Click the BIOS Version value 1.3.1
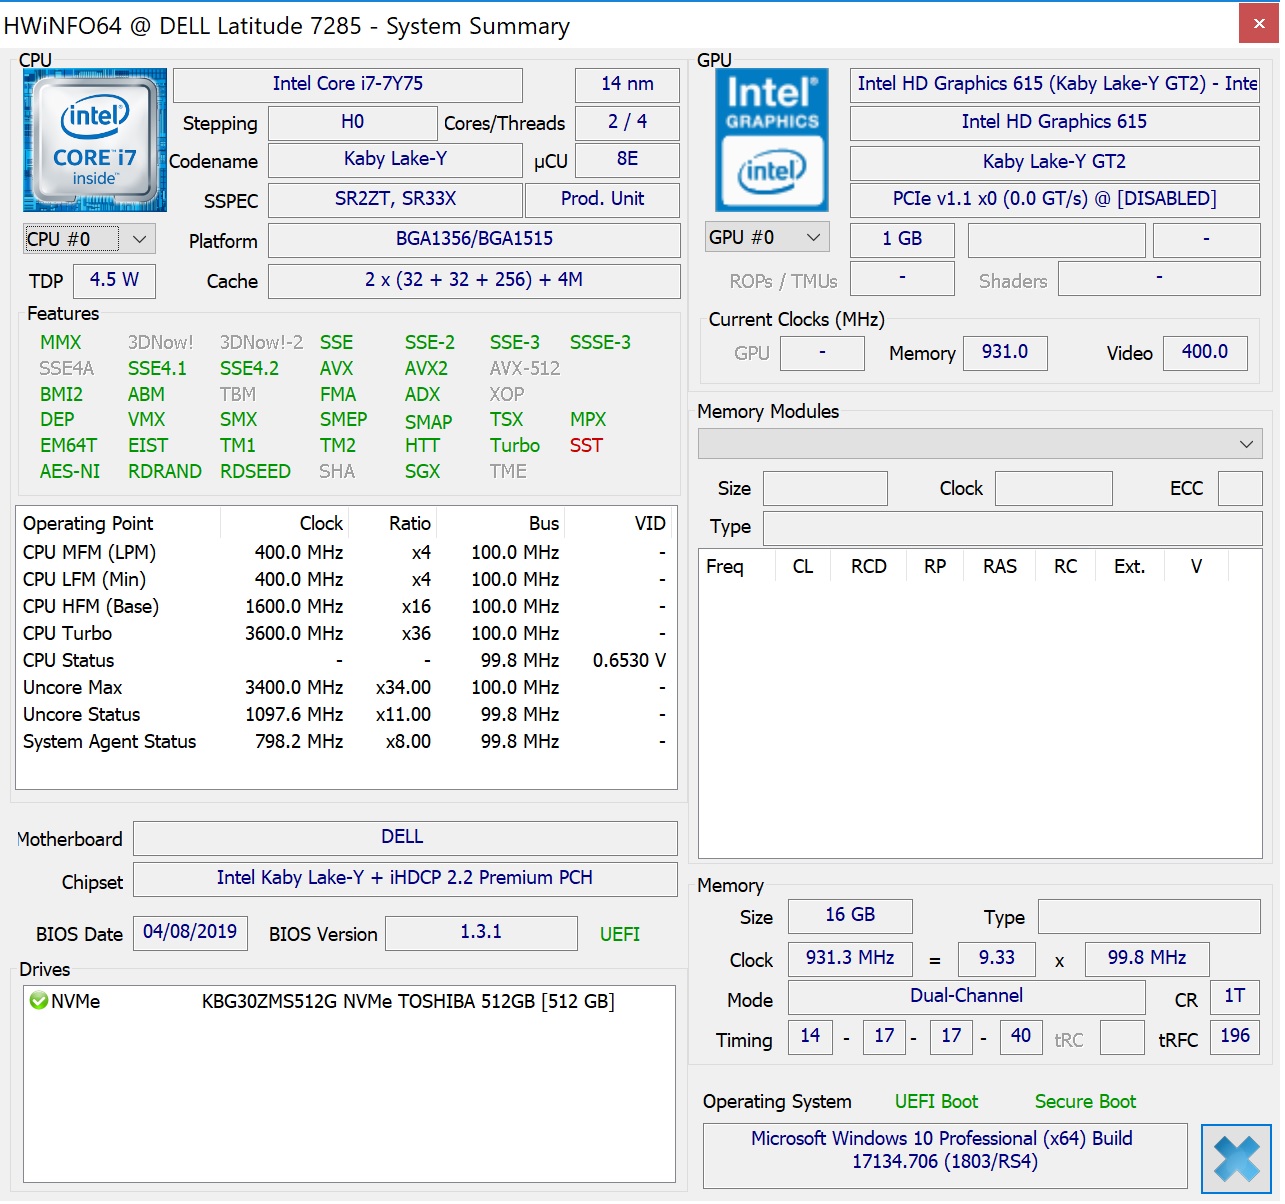1285x1204 pixels. click(x=481, y=932)
